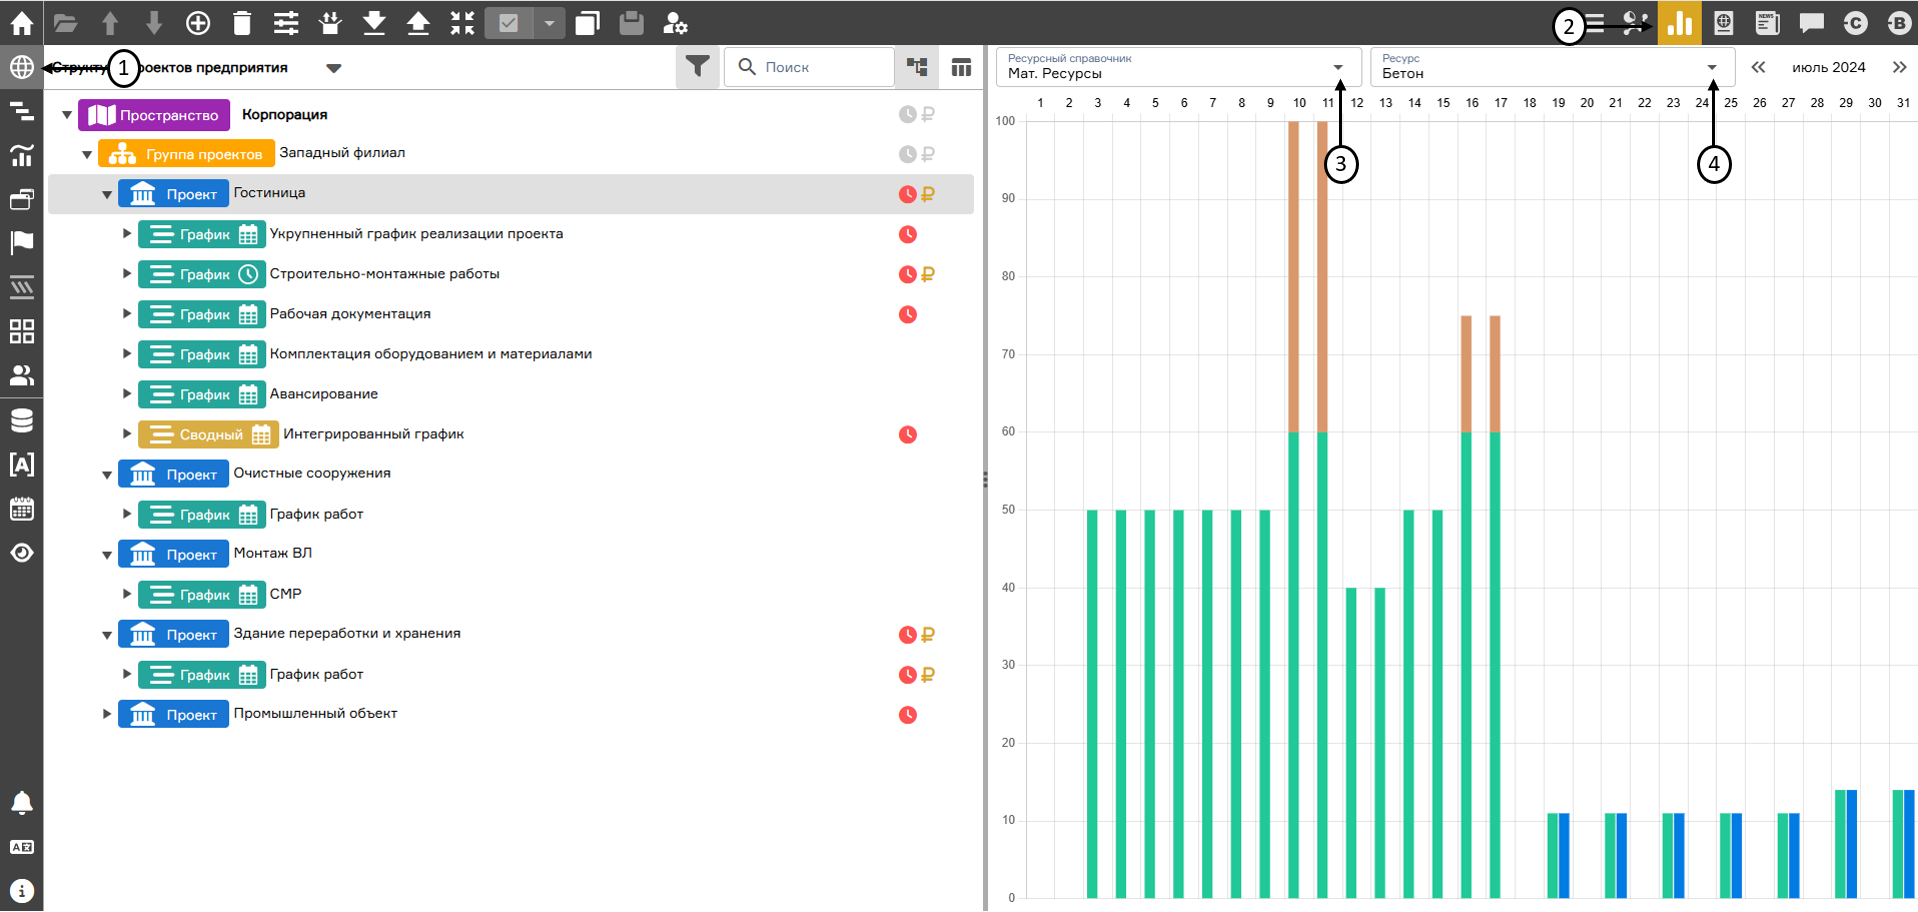
Task: Add new item with plus circle icon
Action: point(198,22)
